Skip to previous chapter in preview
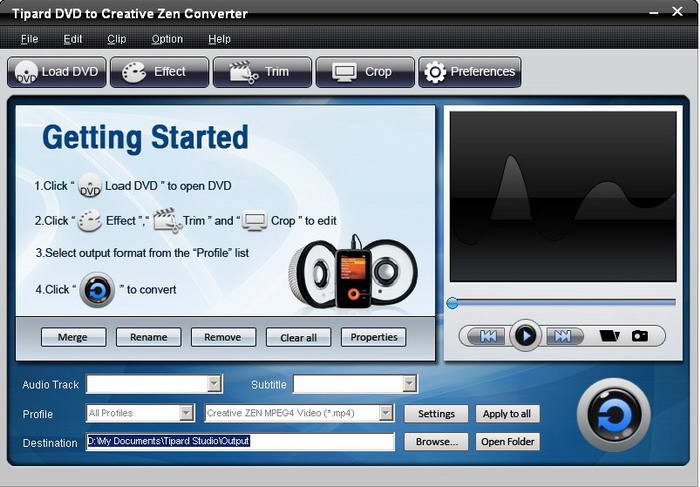This screenshot has height=487, width=700. click(488, 336)
